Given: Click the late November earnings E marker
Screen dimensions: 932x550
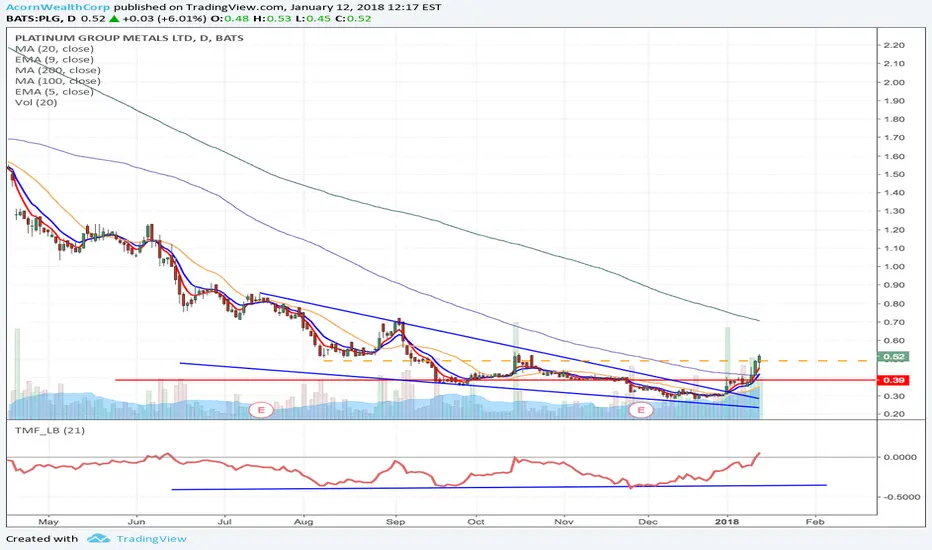Looking at the screenshot, I should (x=641, y=410).
